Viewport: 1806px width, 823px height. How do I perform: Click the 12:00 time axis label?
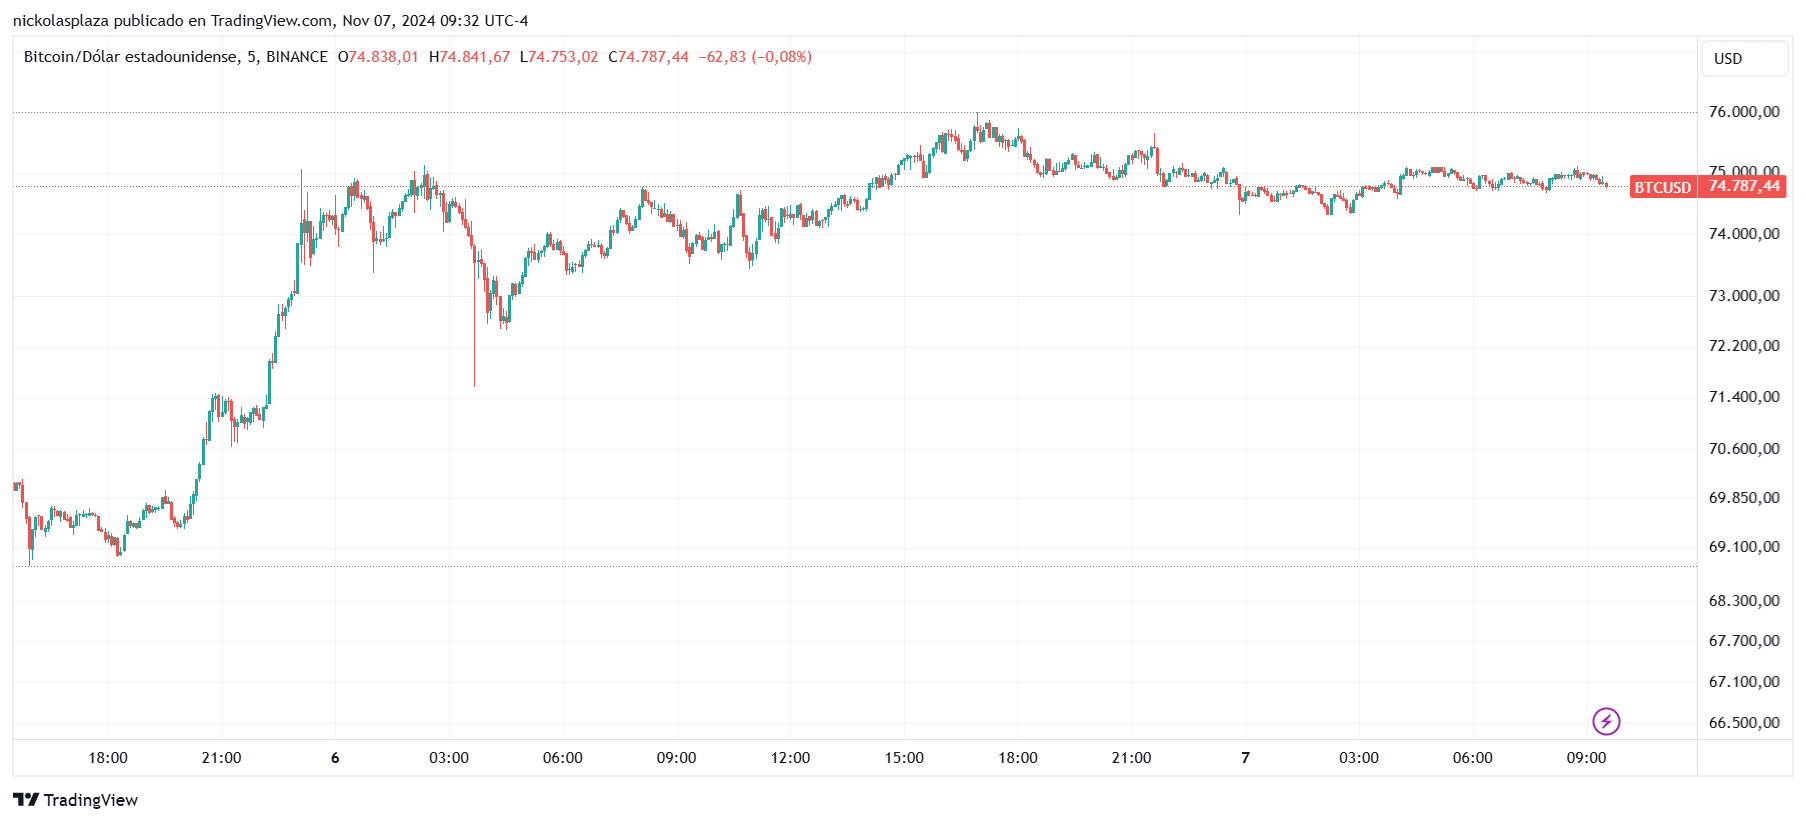[790, 758]
